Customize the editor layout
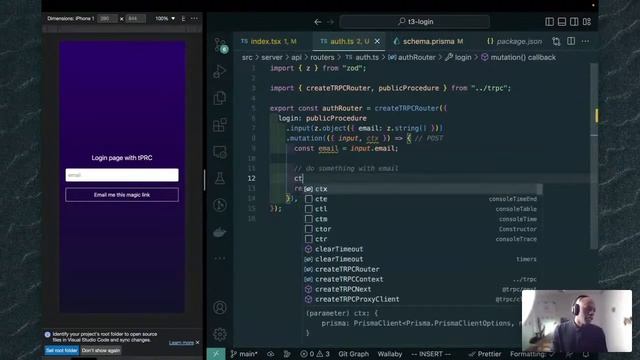The height and width of the screenshot is (360, 640). coord(587,22)
